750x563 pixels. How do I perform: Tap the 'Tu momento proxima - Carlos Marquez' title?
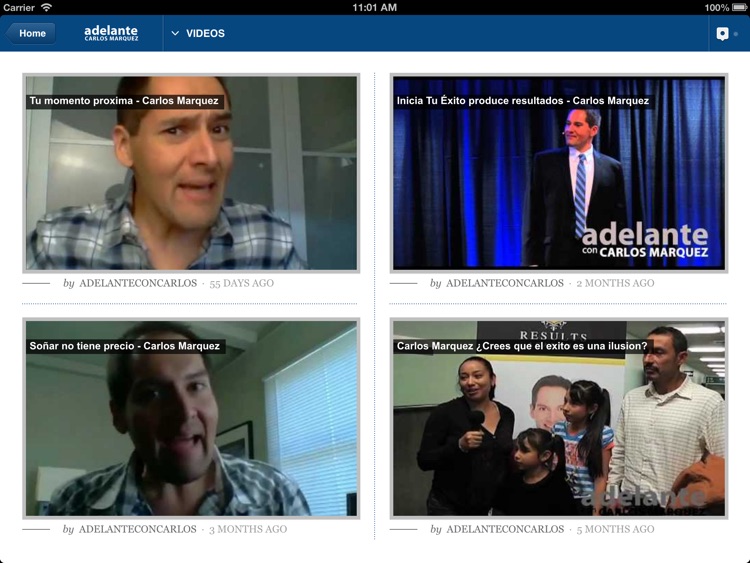click(x=124, y=101)
